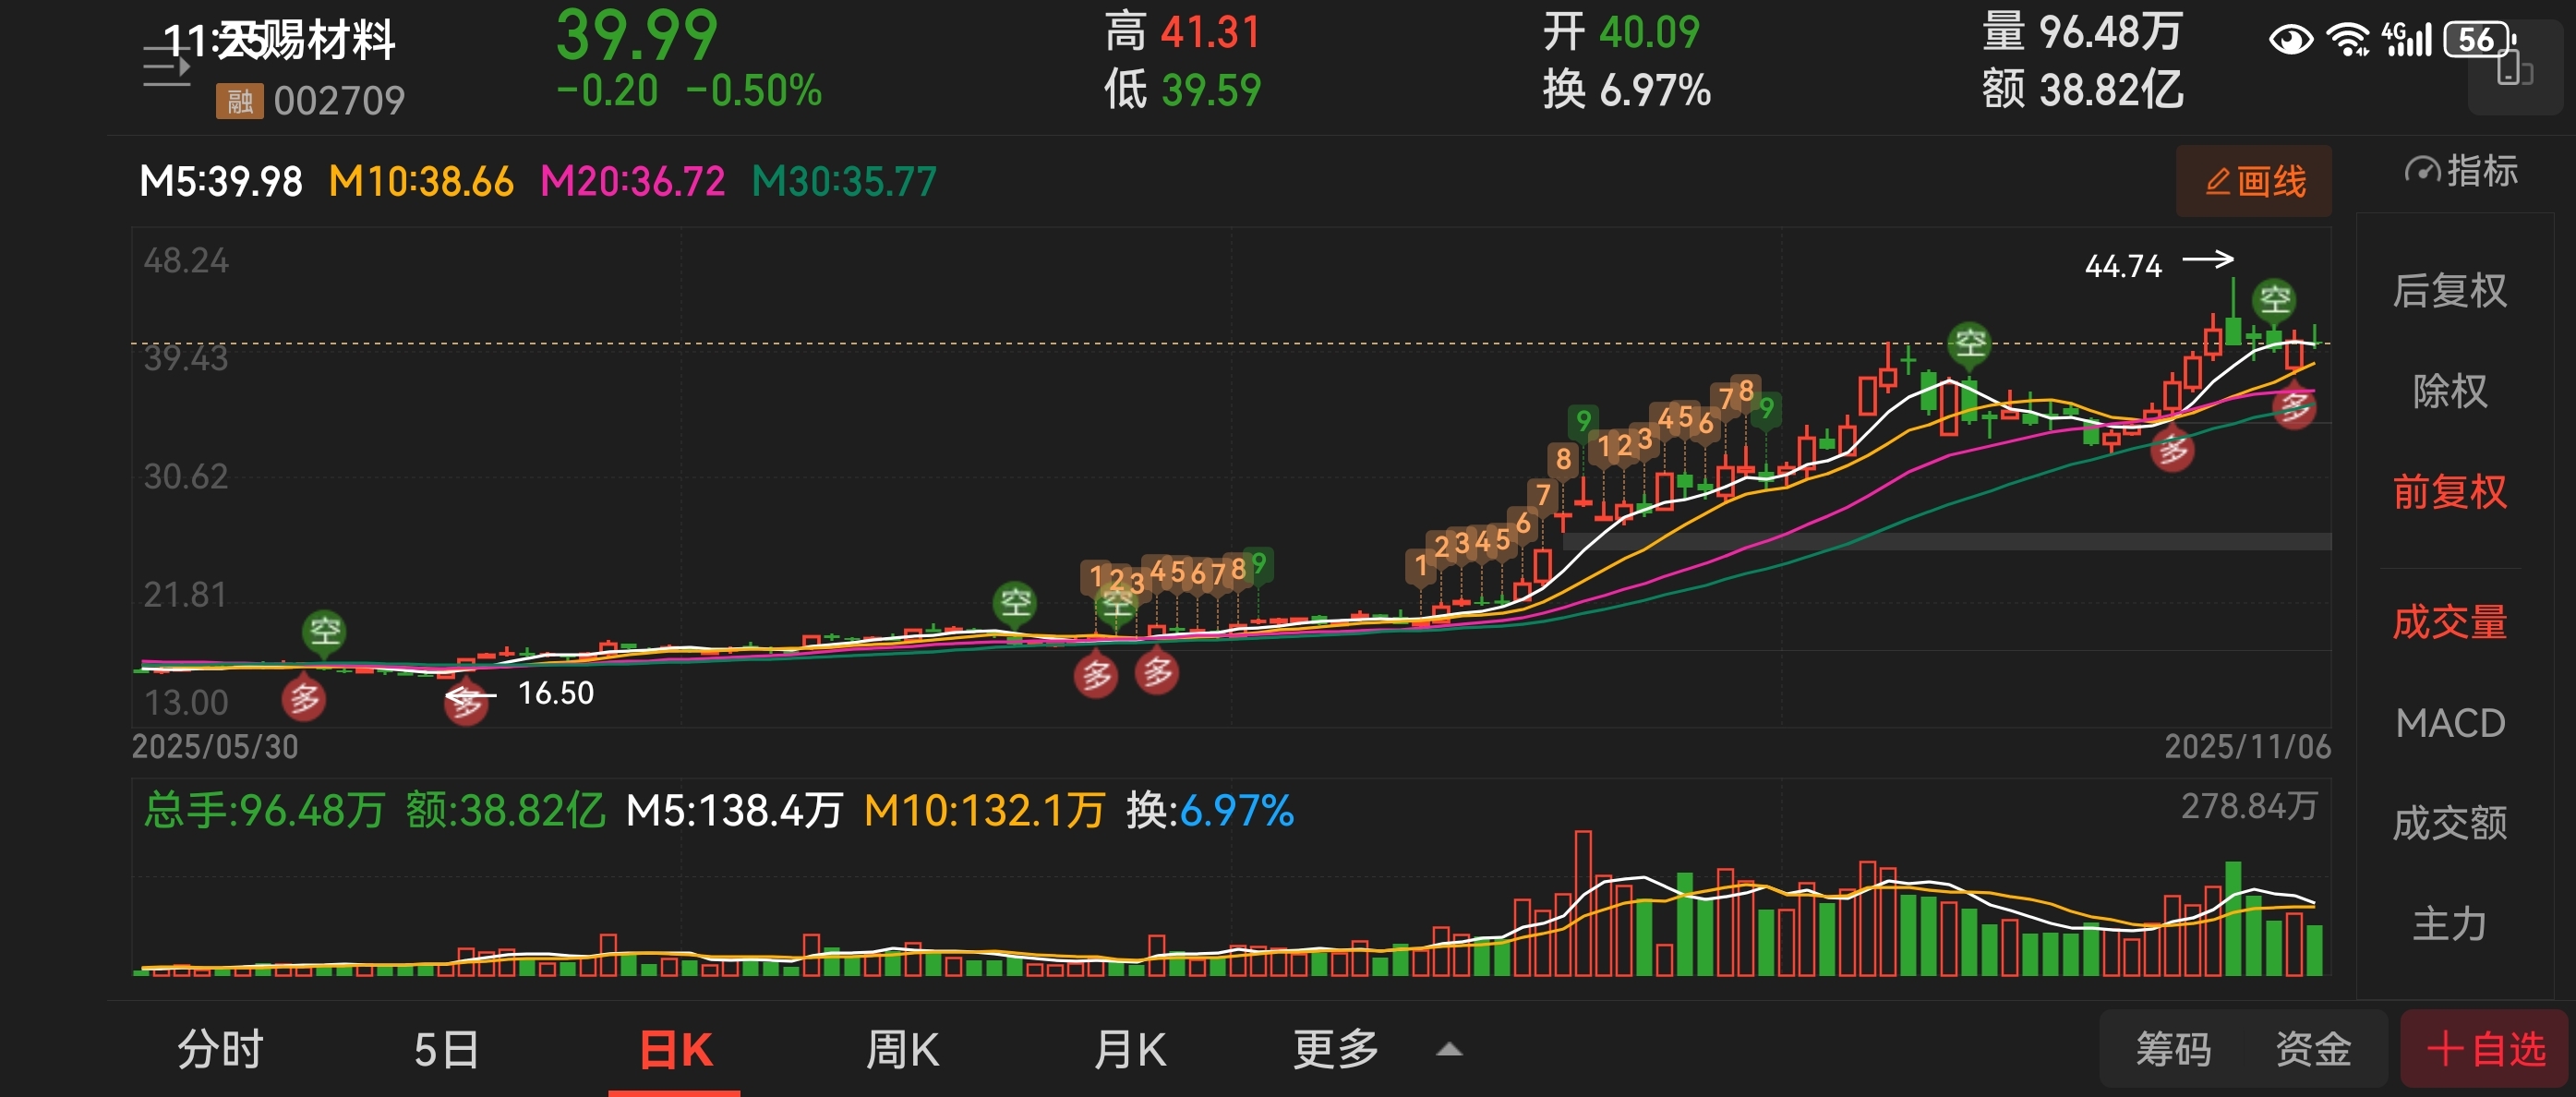Tap the pencil 画线 draw-line button

coord(2254,181)
